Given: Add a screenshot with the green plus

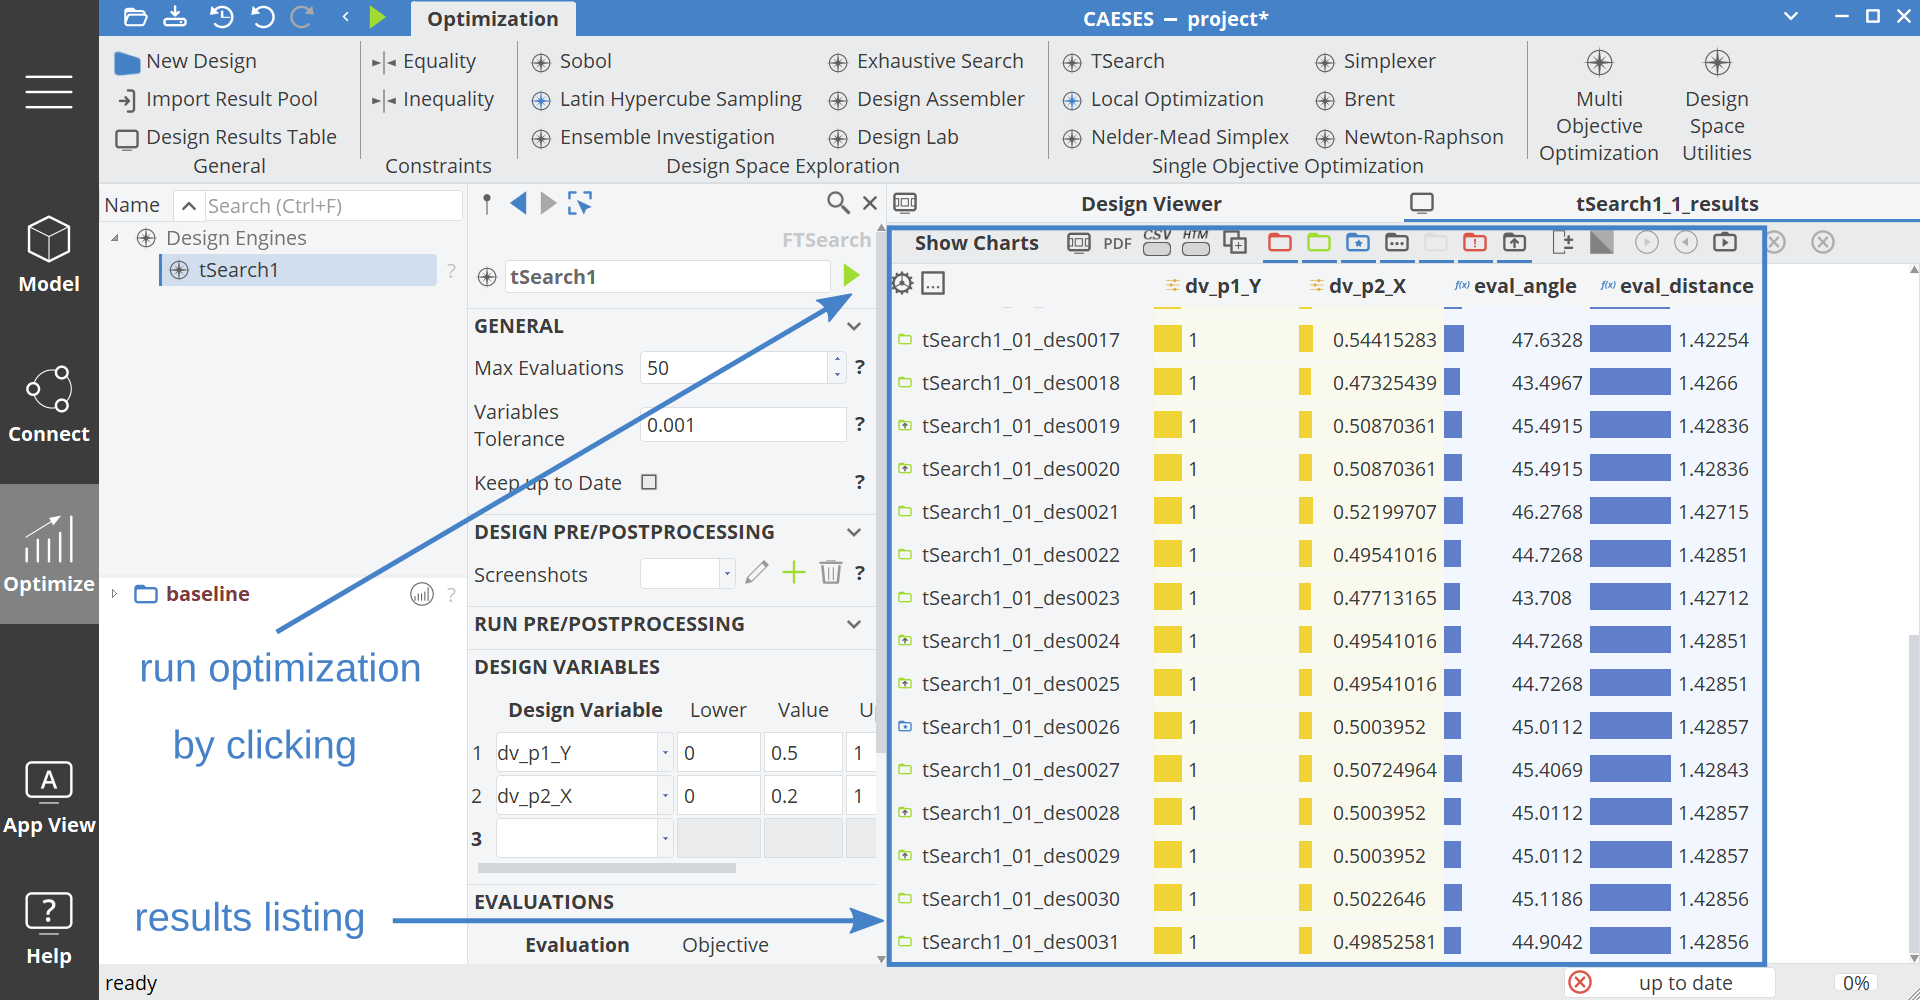Looking at the screenshot, I should (x=793, y=572).
